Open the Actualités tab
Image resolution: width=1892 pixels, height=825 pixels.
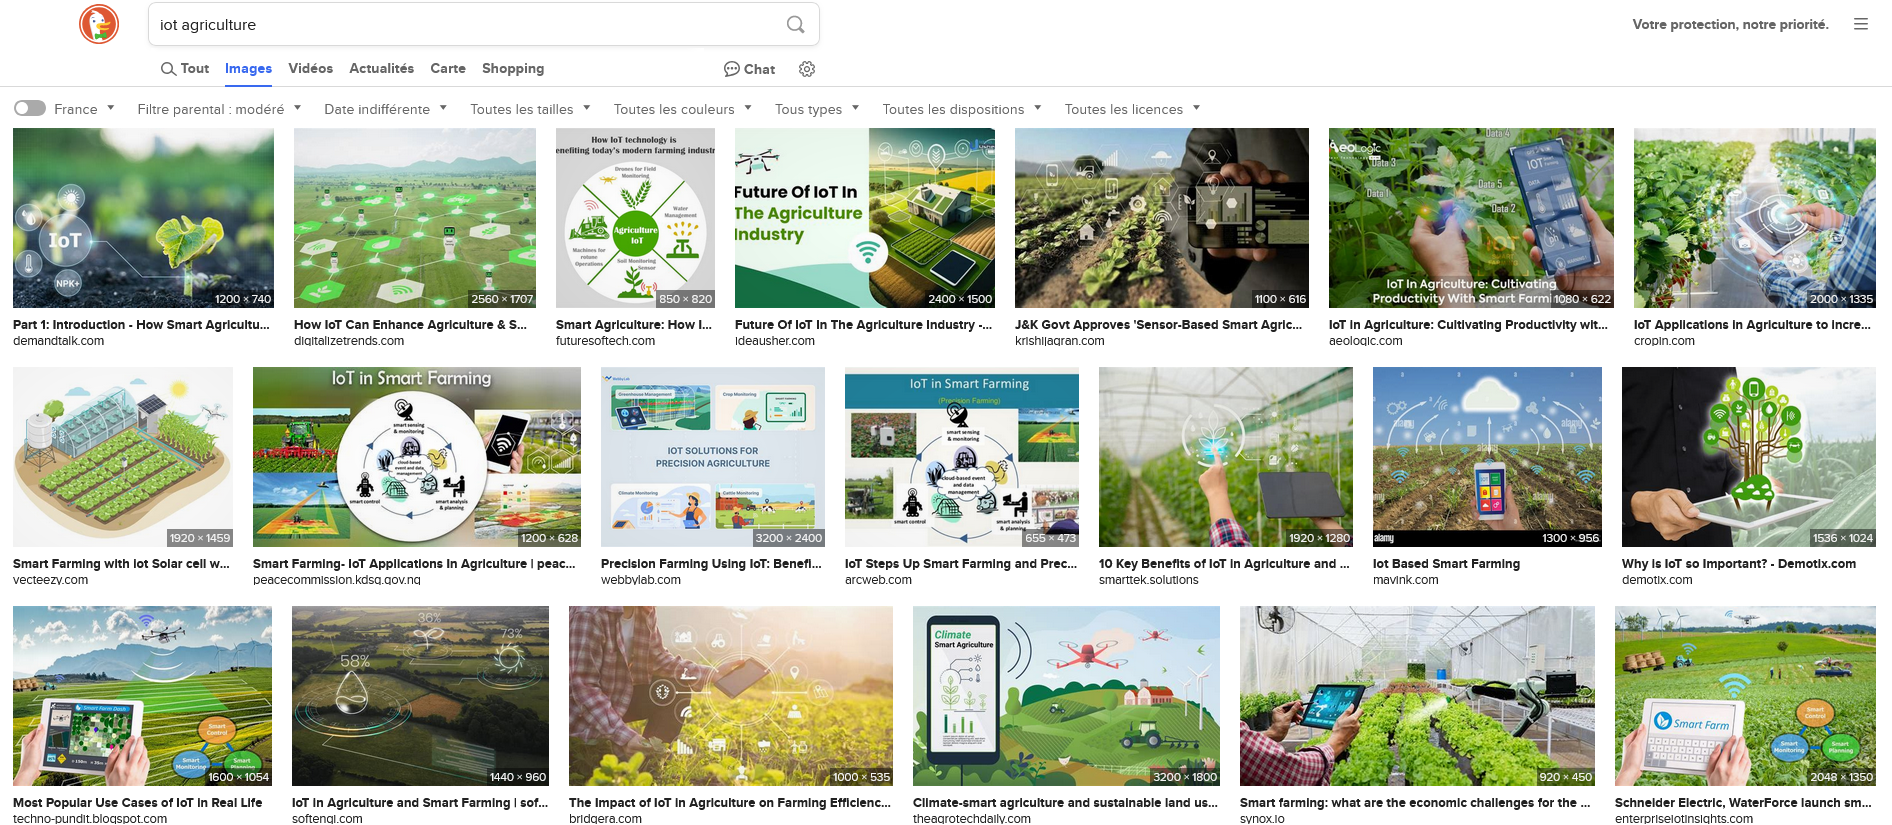coord(381,69)
